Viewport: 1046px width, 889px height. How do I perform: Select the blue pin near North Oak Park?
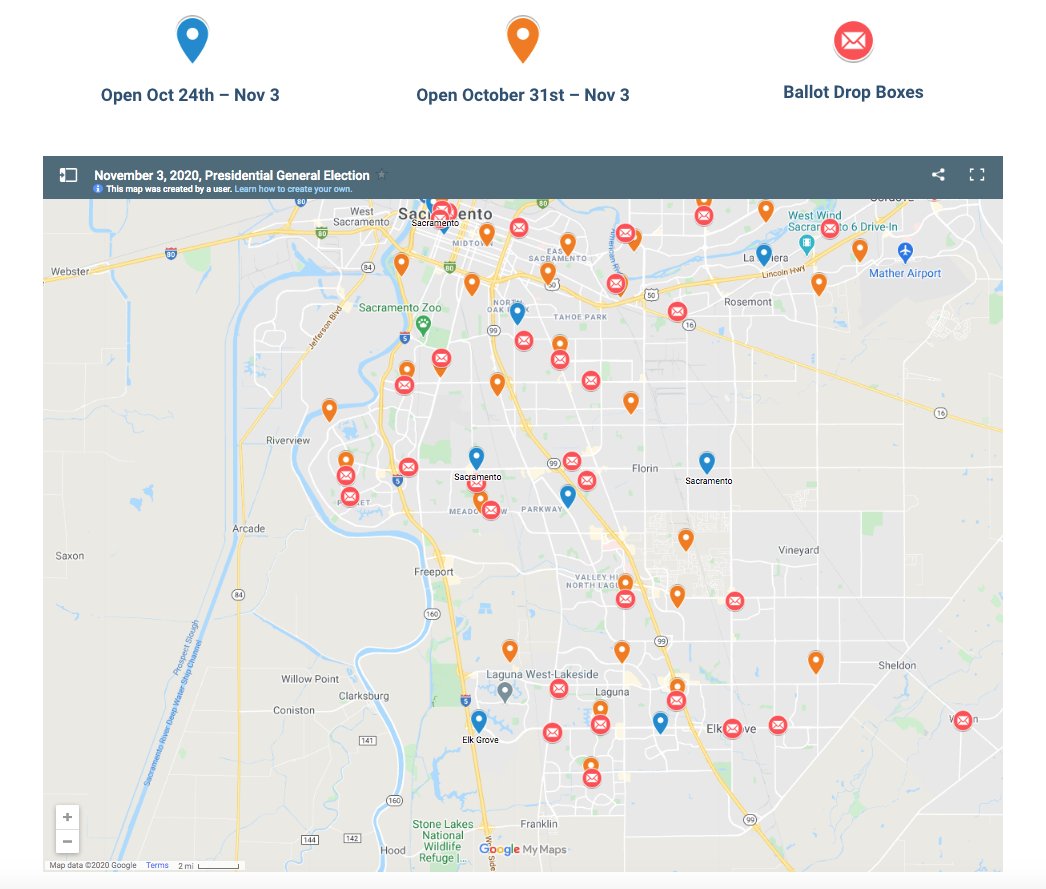(x=518, y=313)
